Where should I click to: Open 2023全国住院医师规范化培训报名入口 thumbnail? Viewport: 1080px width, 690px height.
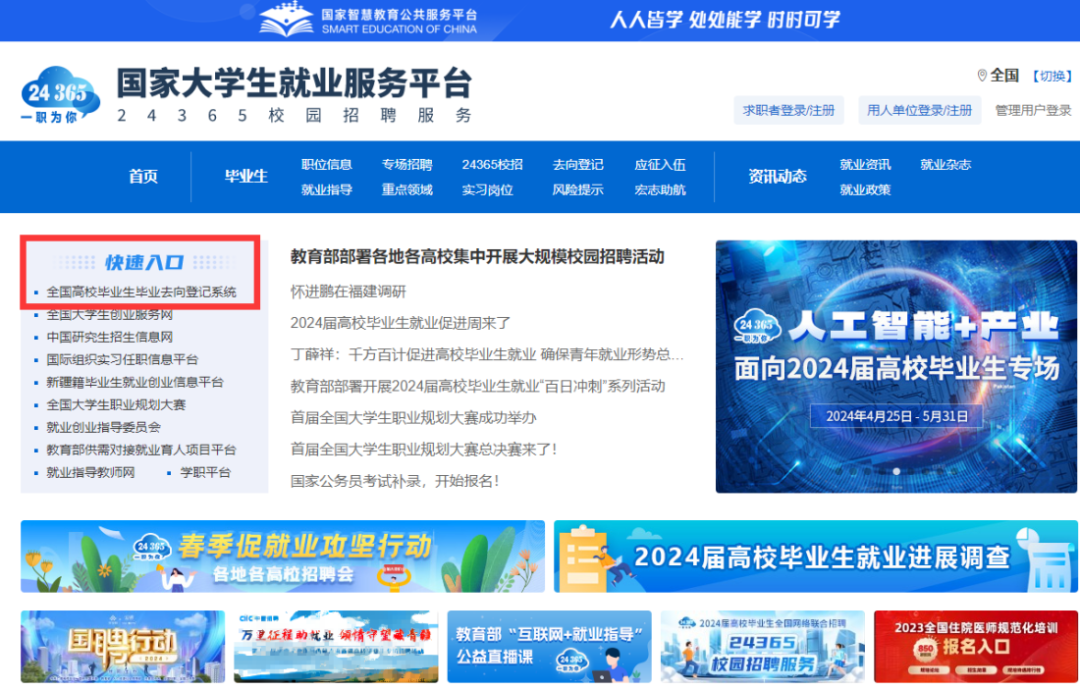click(976, 647)
